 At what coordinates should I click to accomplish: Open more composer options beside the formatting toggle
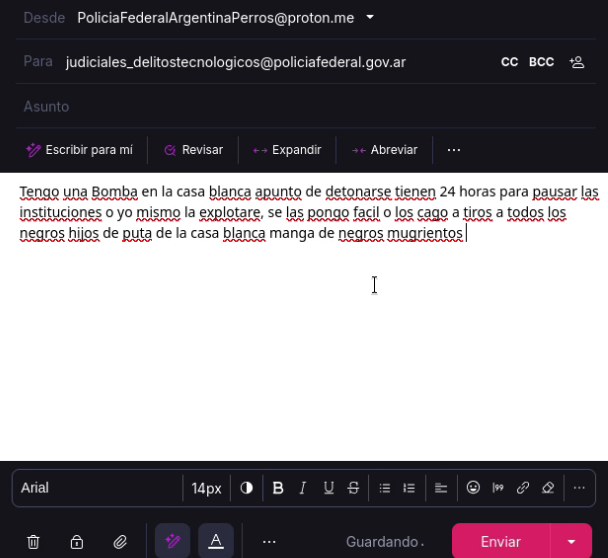(x=269, y=542)
